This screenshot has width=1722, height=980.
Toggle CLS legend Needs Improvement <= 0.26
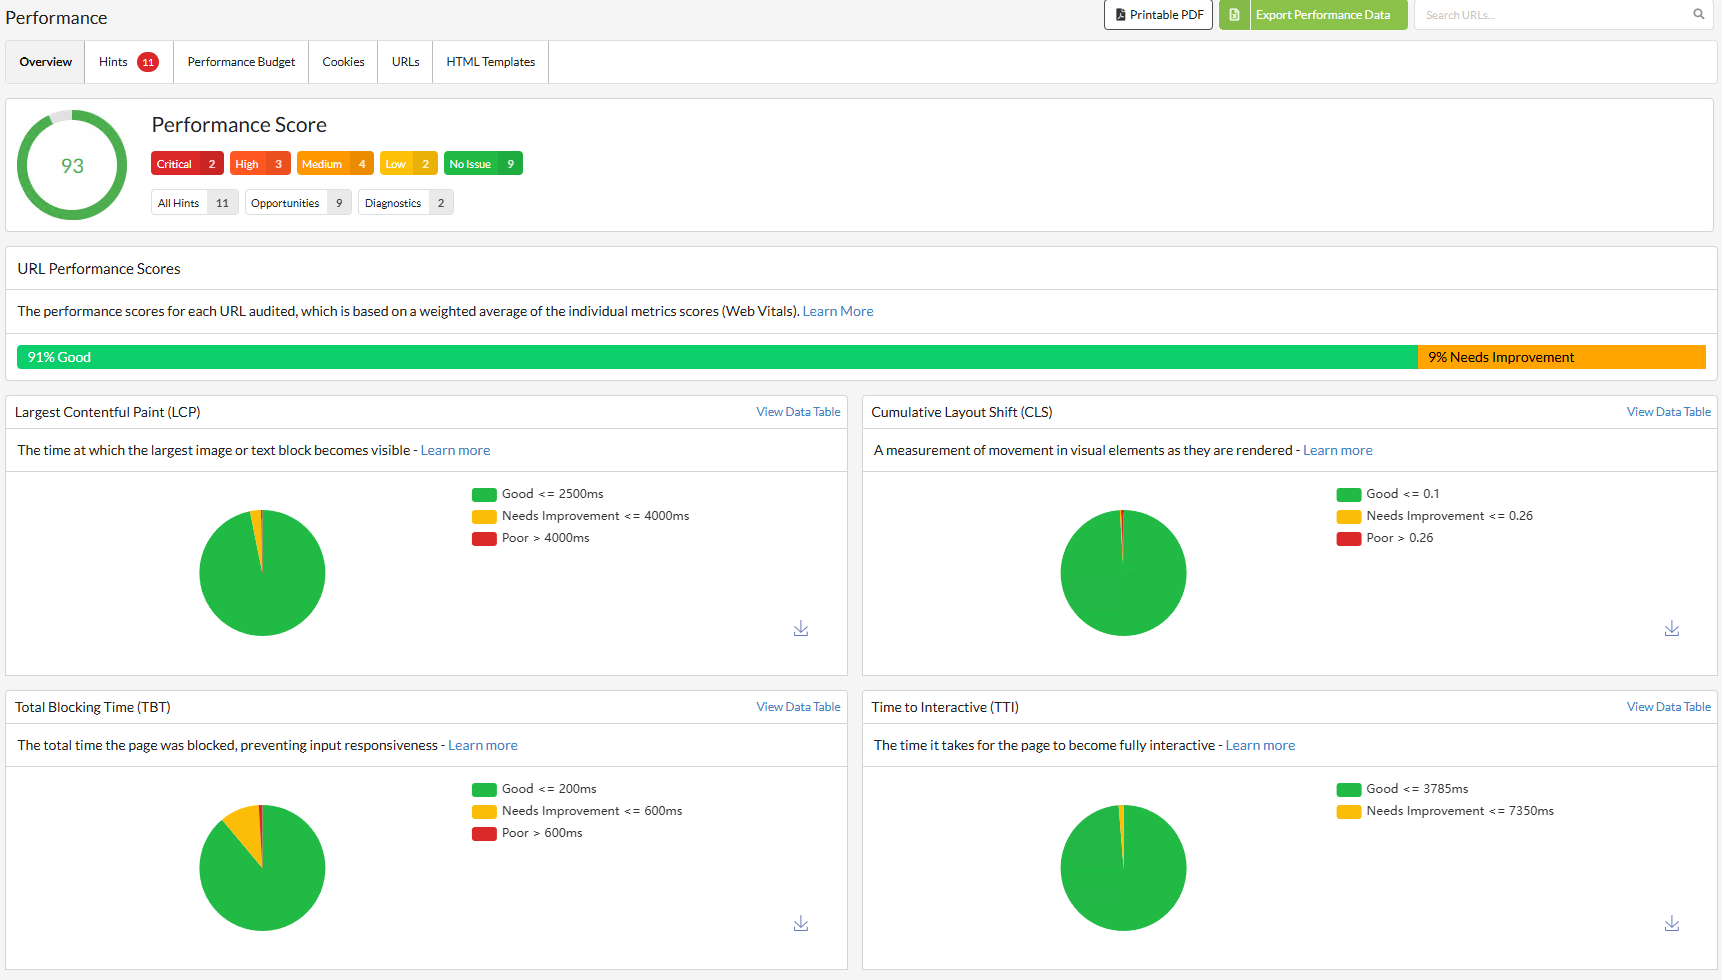(x=1434, y=516)
